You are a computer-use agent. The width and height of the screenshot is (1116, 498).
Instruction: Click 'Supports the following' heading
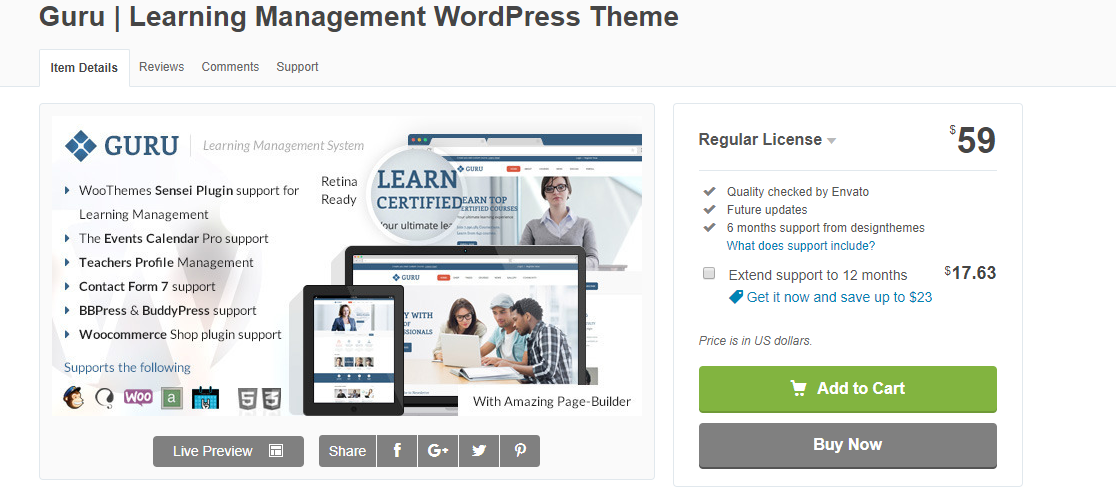[x=127, y=368]
